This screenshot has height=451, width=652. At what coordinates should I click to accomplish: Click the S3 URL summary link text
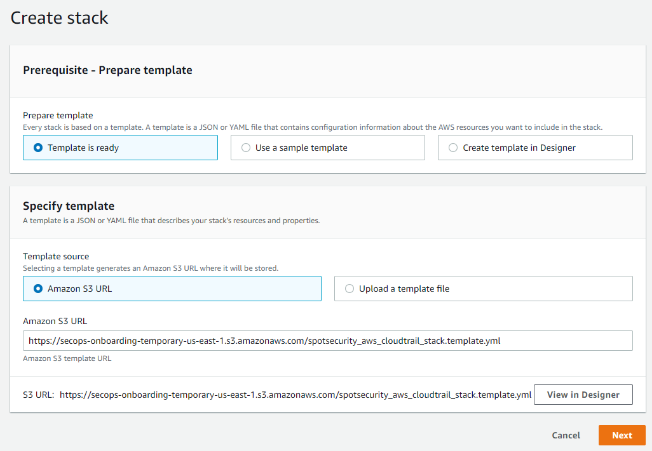tap(295, 395)
